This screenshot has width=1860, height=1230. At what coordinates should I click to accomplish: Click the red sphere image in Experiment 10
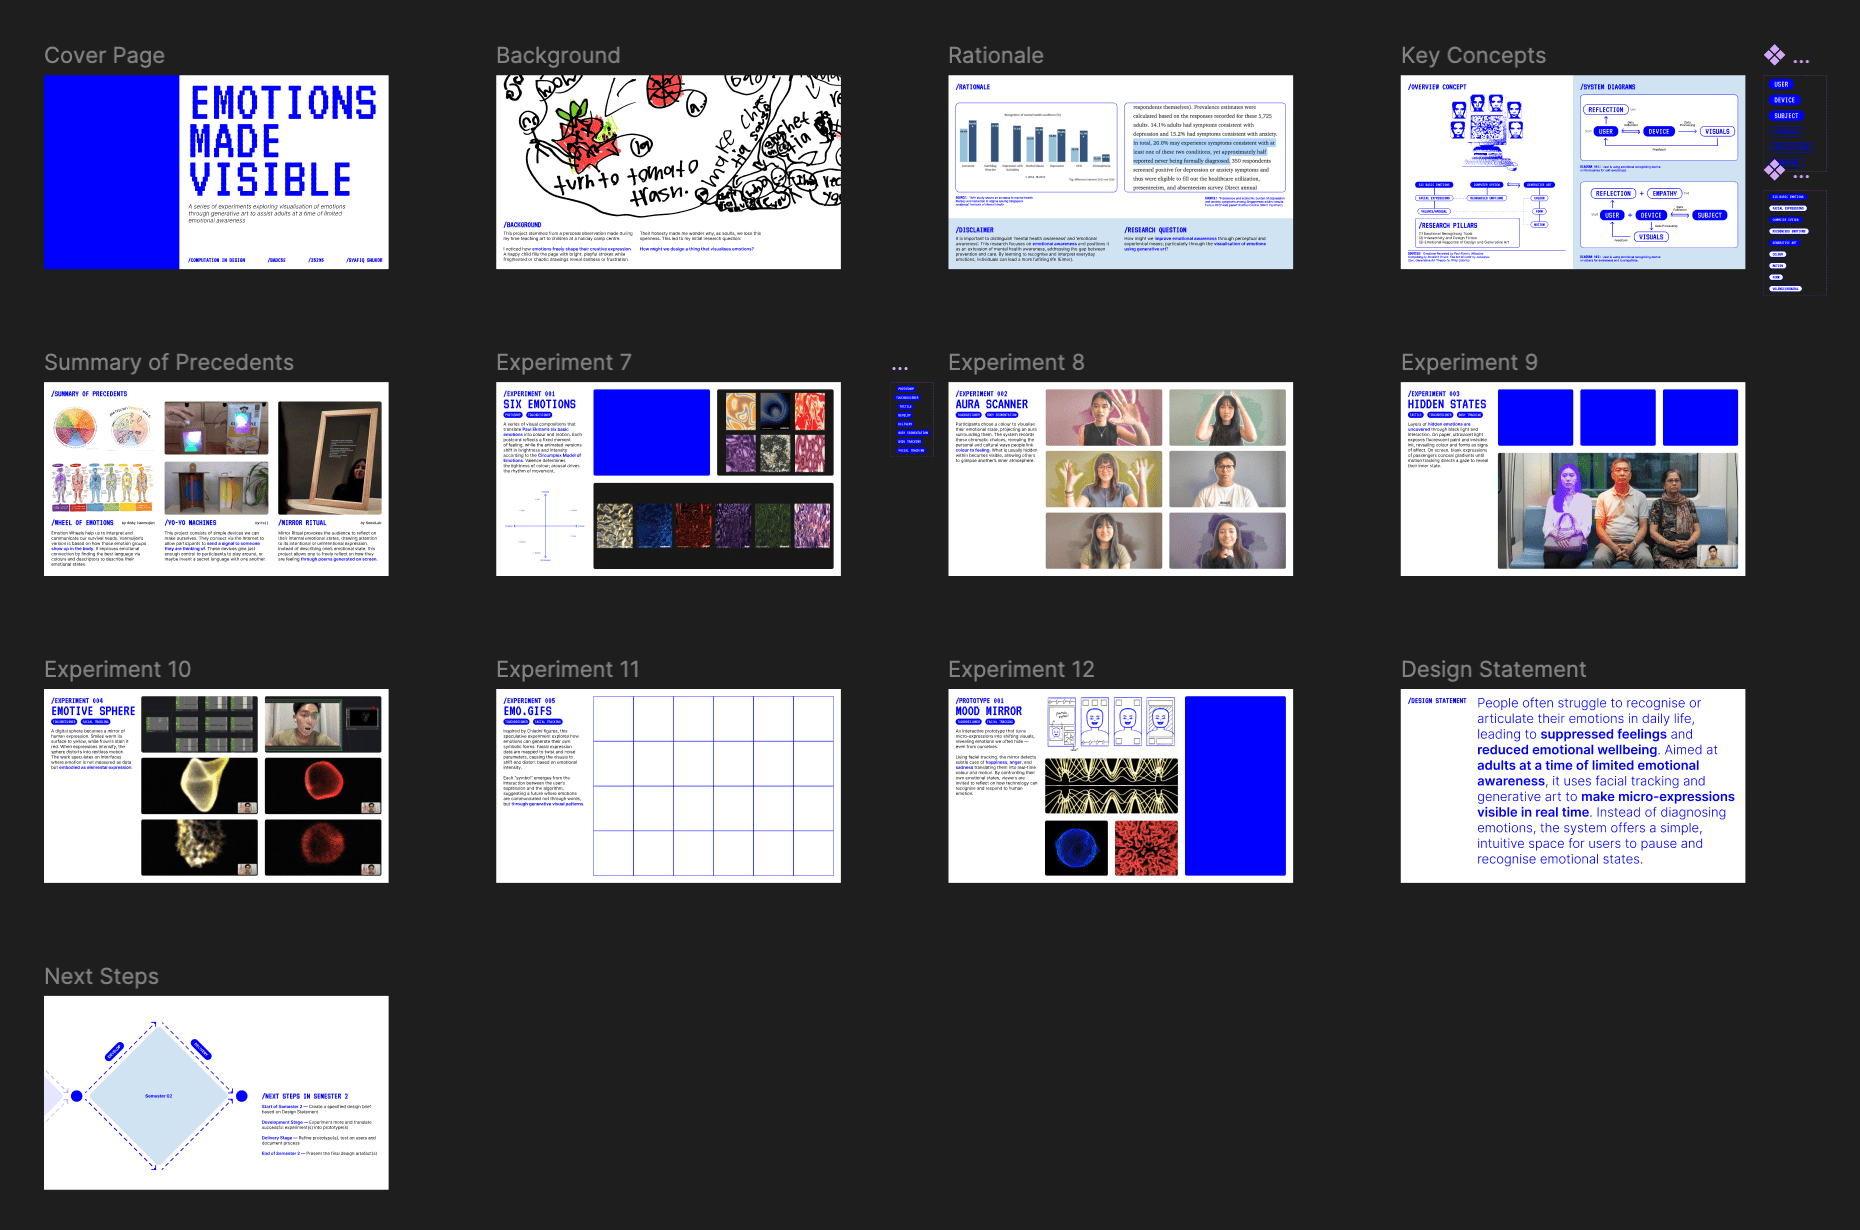(x=322, y=784)
